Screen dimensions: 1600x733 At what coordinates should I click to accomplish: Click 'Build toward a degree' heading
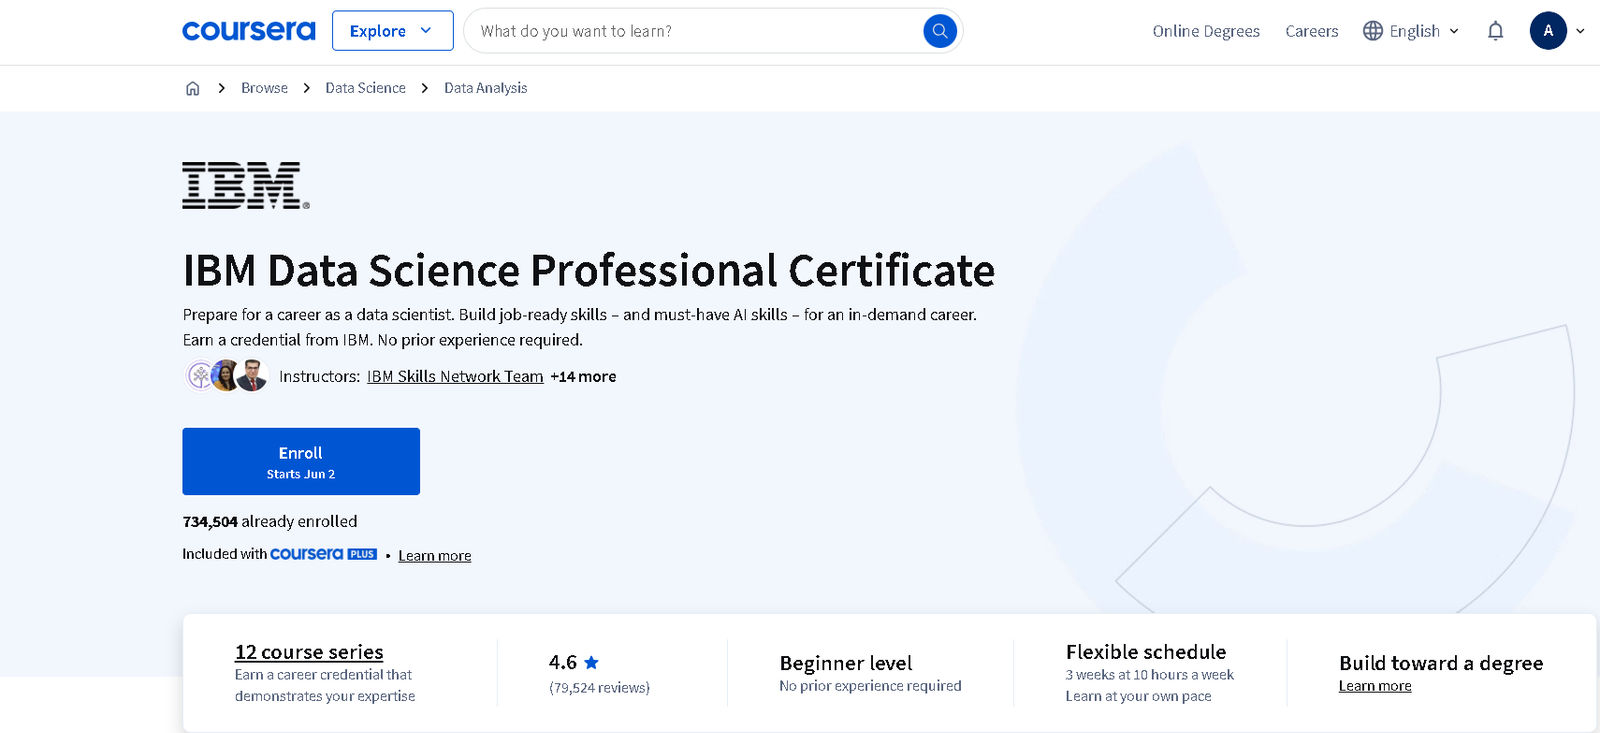pyautogui.click(x=1441, y=663)
